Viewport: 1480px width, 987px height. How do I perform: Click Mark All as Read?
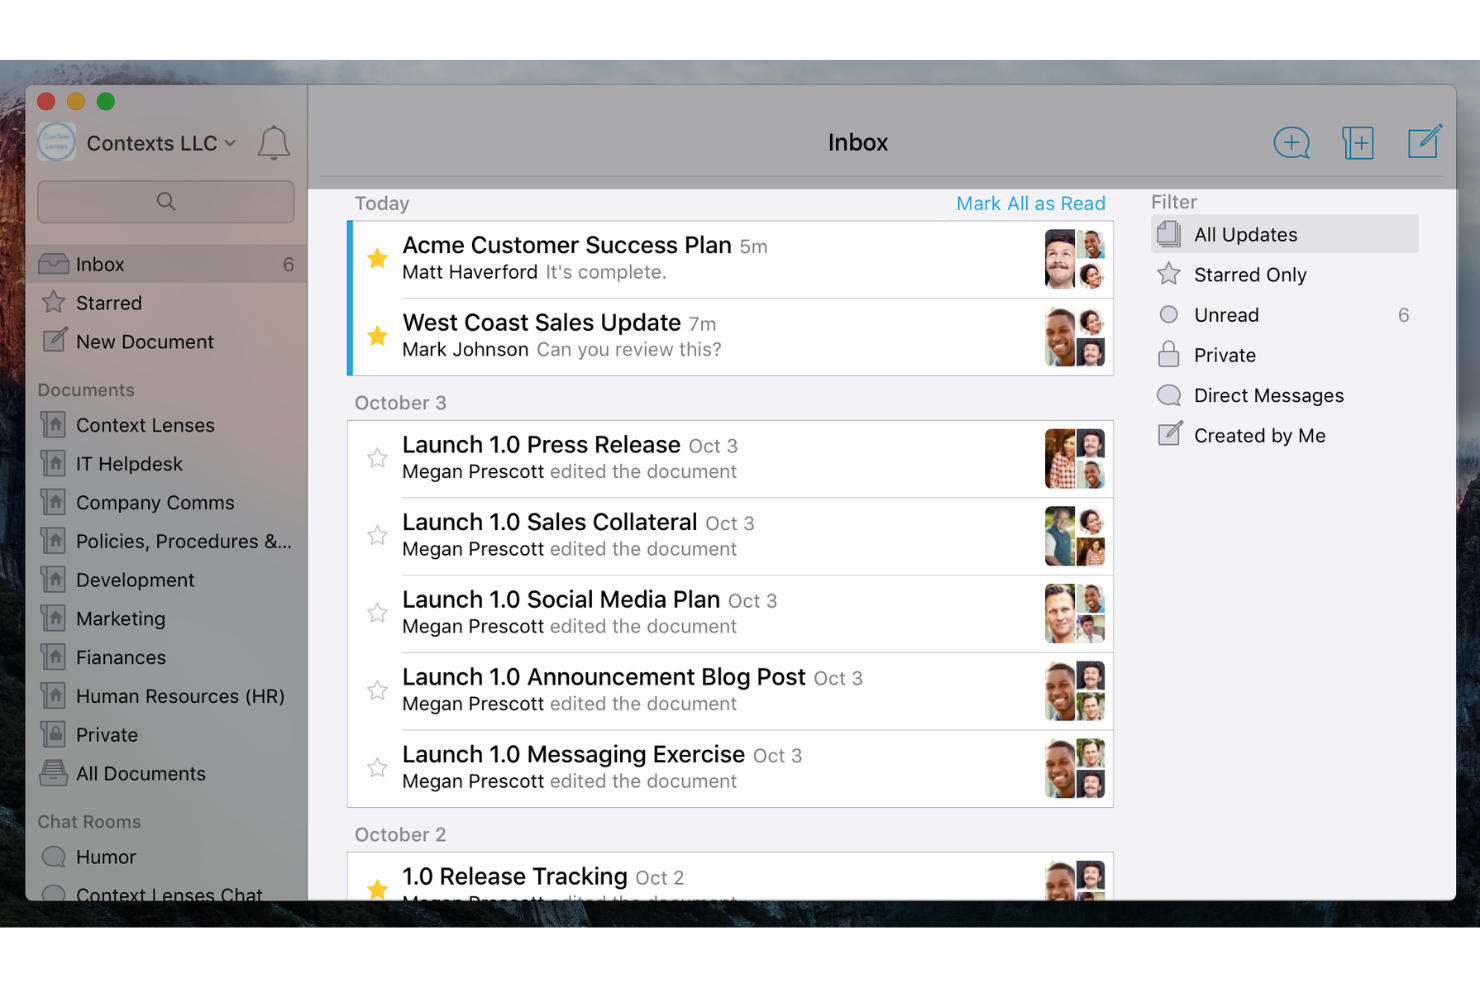click(x=1031, y=203)
